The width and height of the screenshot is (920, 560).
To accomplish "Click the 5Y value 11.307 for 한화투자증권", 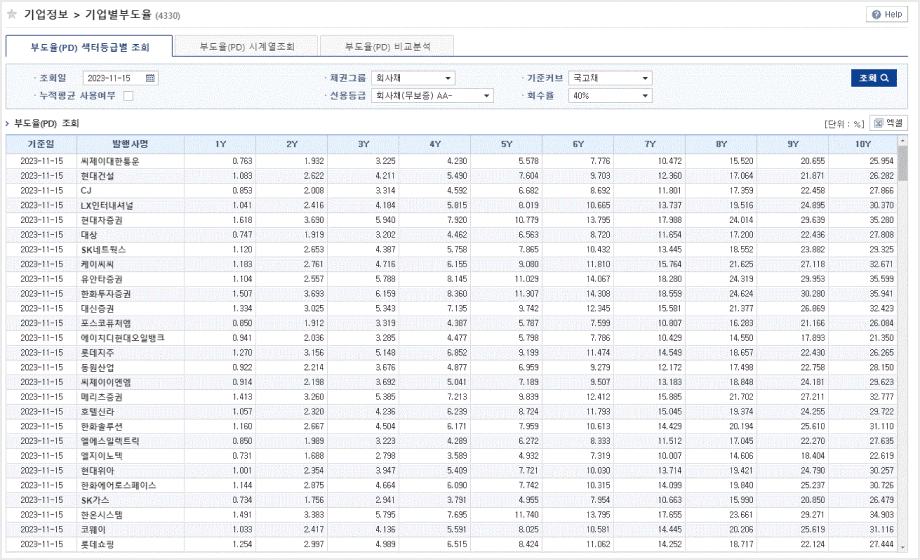I will (x=526, y=294).
